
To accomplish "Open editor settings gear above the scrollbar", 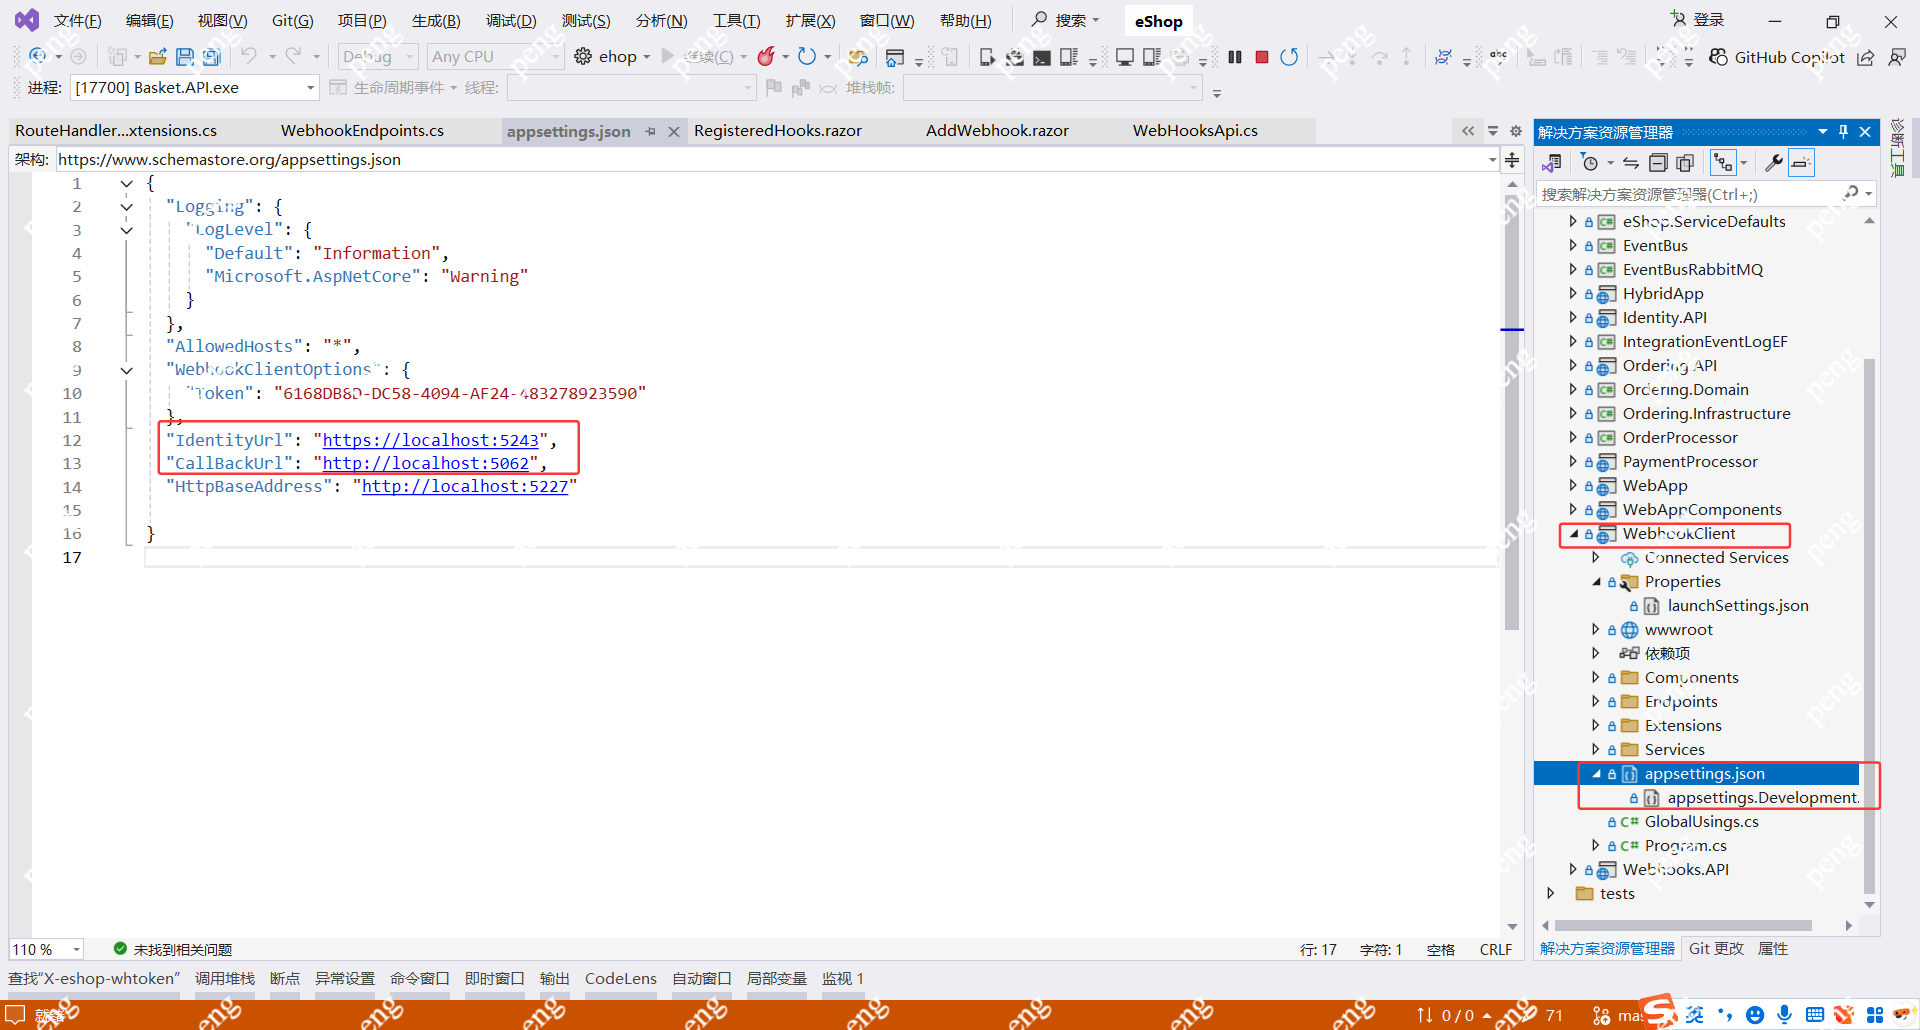I will (1516, 131).
